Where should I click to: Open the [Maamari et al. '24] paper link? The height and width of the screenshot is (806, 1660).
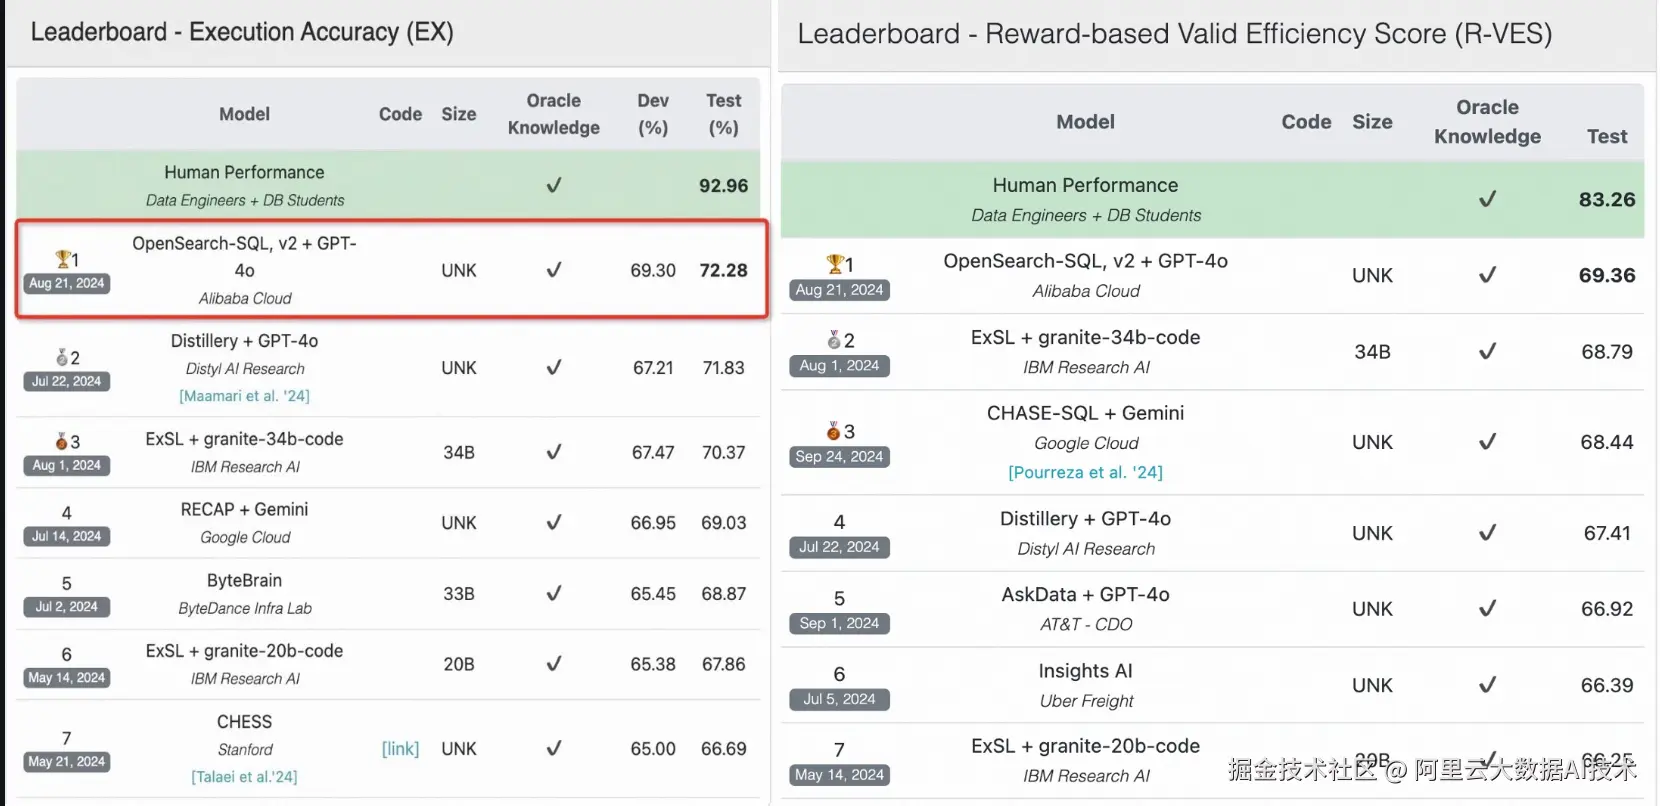[x=244, y=396]
